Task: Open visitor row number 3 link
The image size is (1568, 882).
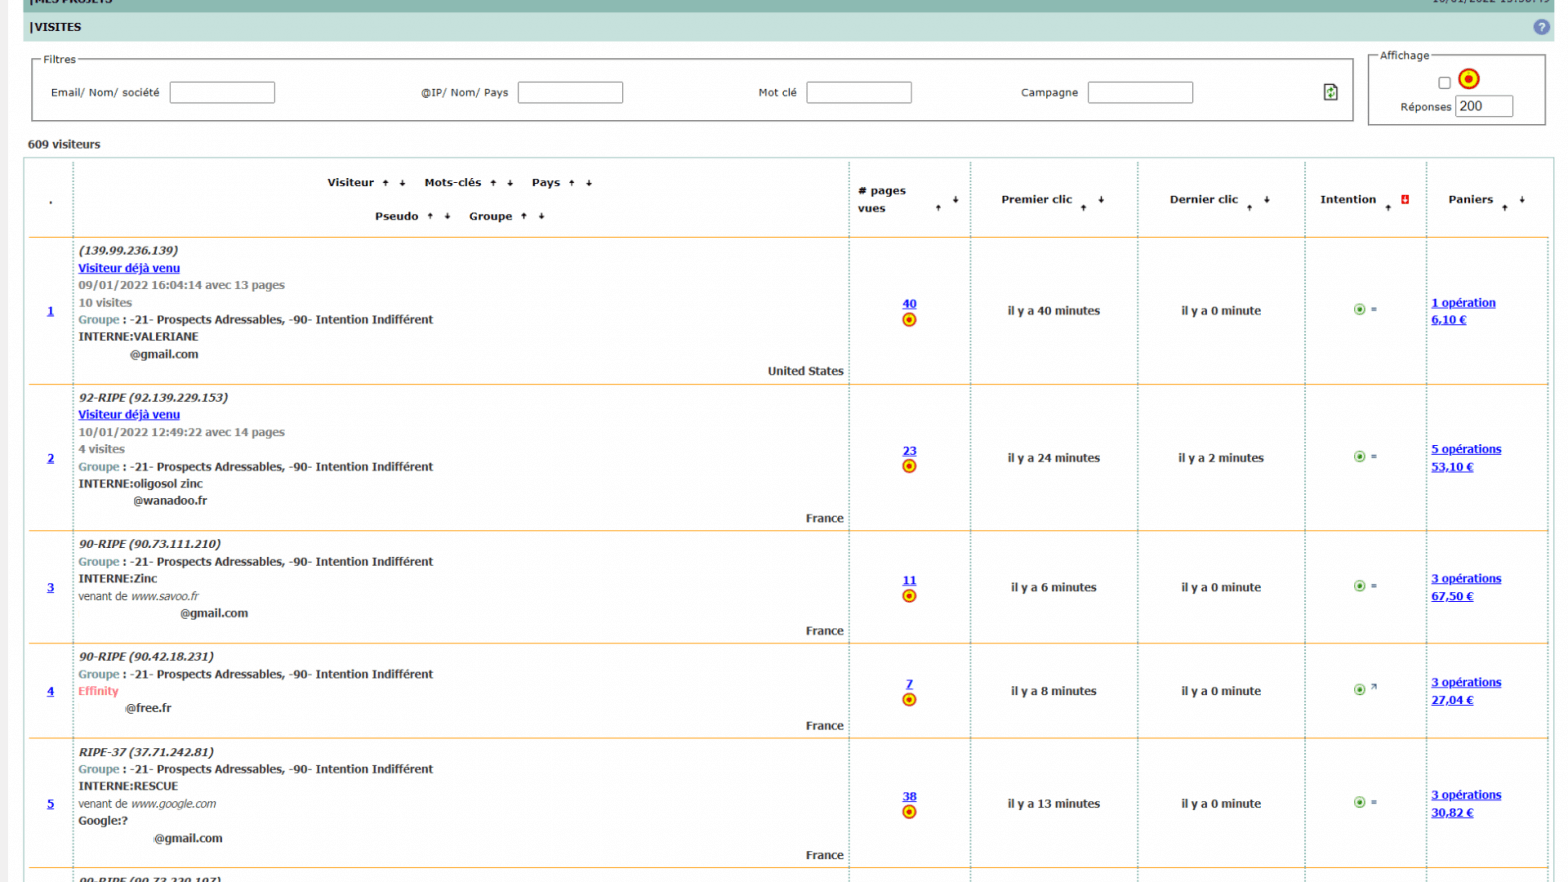Action: tap(50, 587)
